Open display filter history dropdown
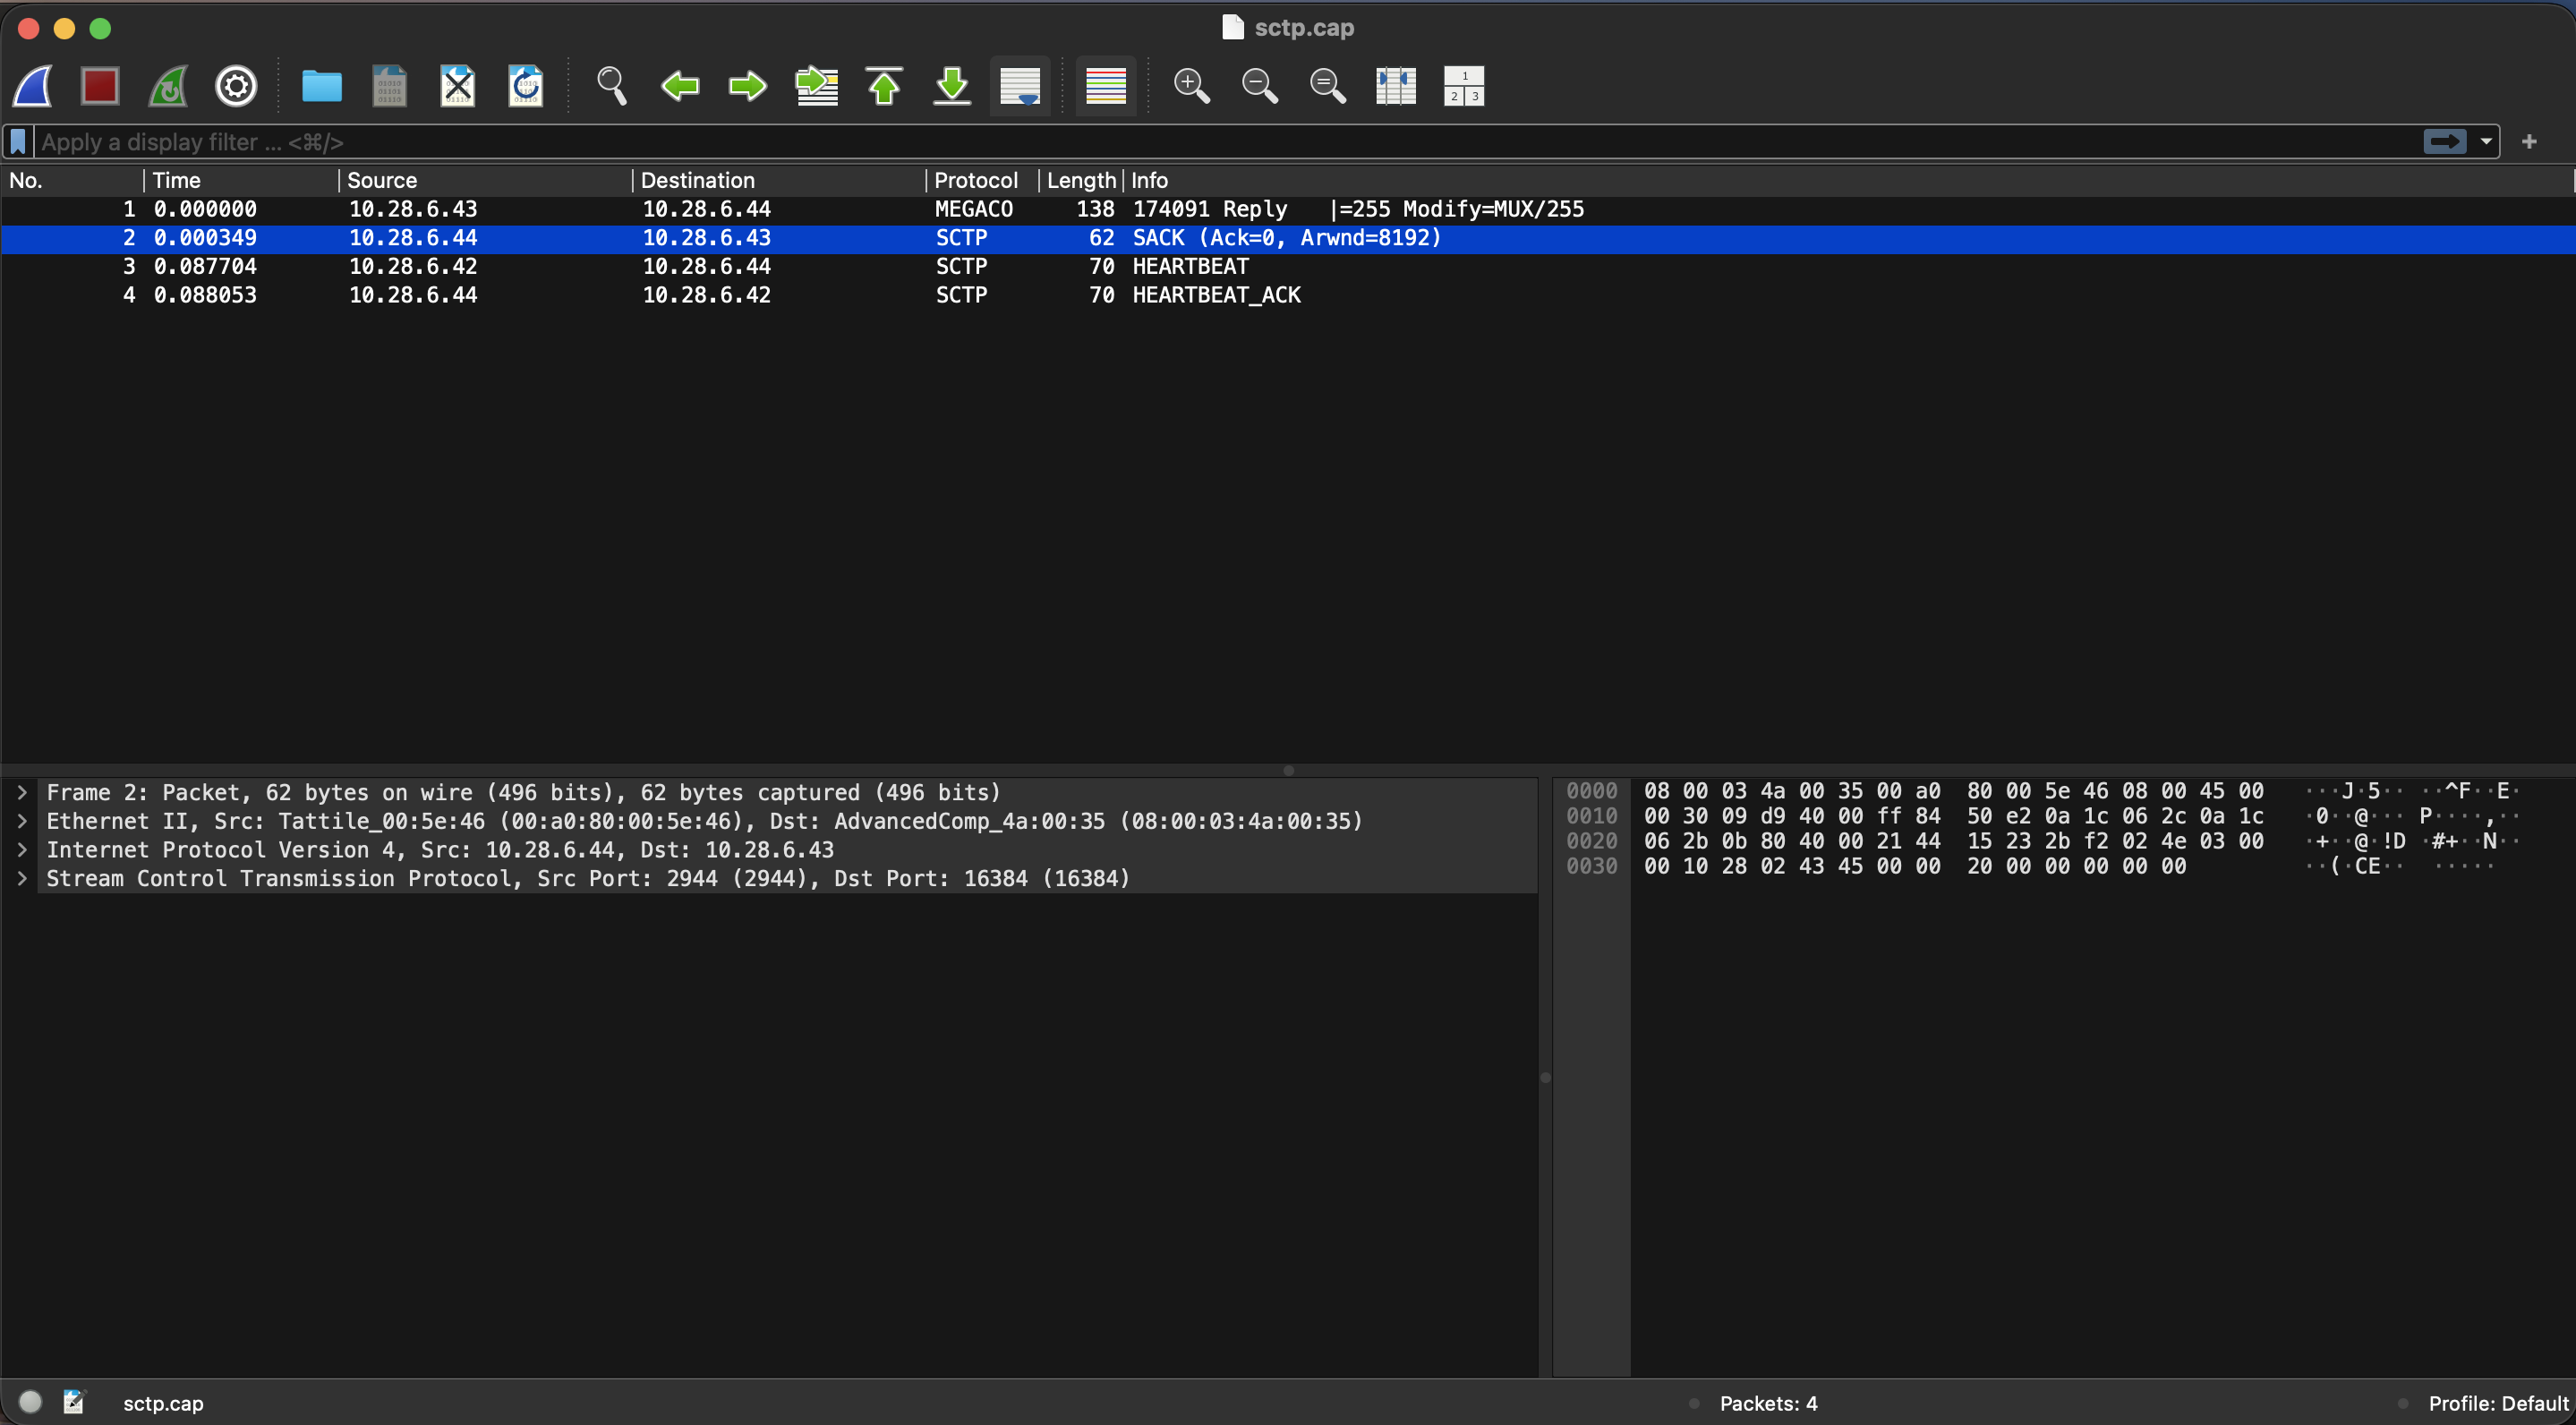This screenshot has width=2576, height=1425. 2486,142
